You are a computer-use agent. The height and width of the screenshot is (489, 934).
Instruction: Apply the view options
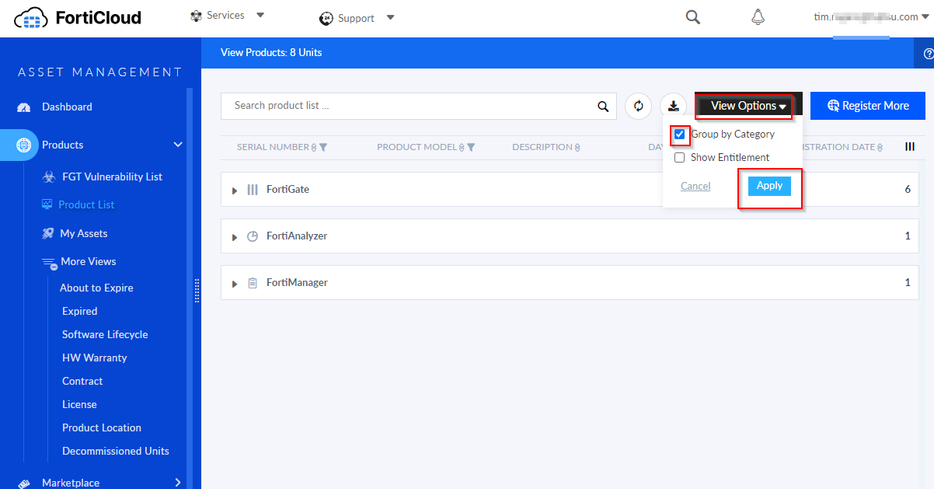tap(770, 186)
